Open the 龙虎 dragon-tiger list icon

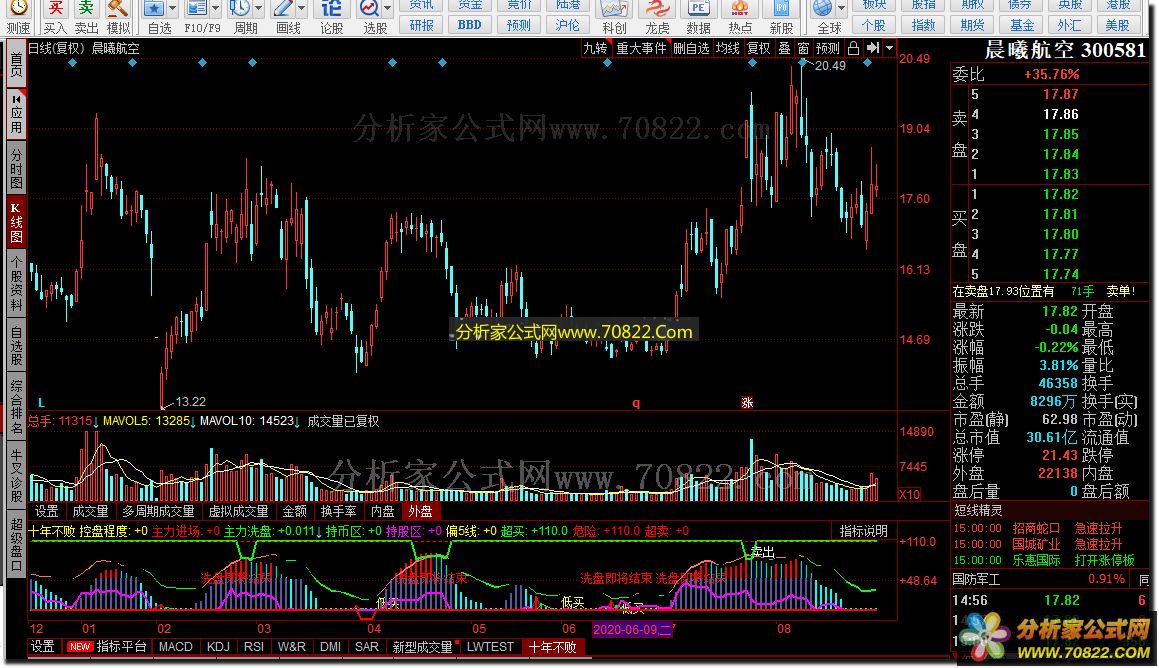pos(656,9)
